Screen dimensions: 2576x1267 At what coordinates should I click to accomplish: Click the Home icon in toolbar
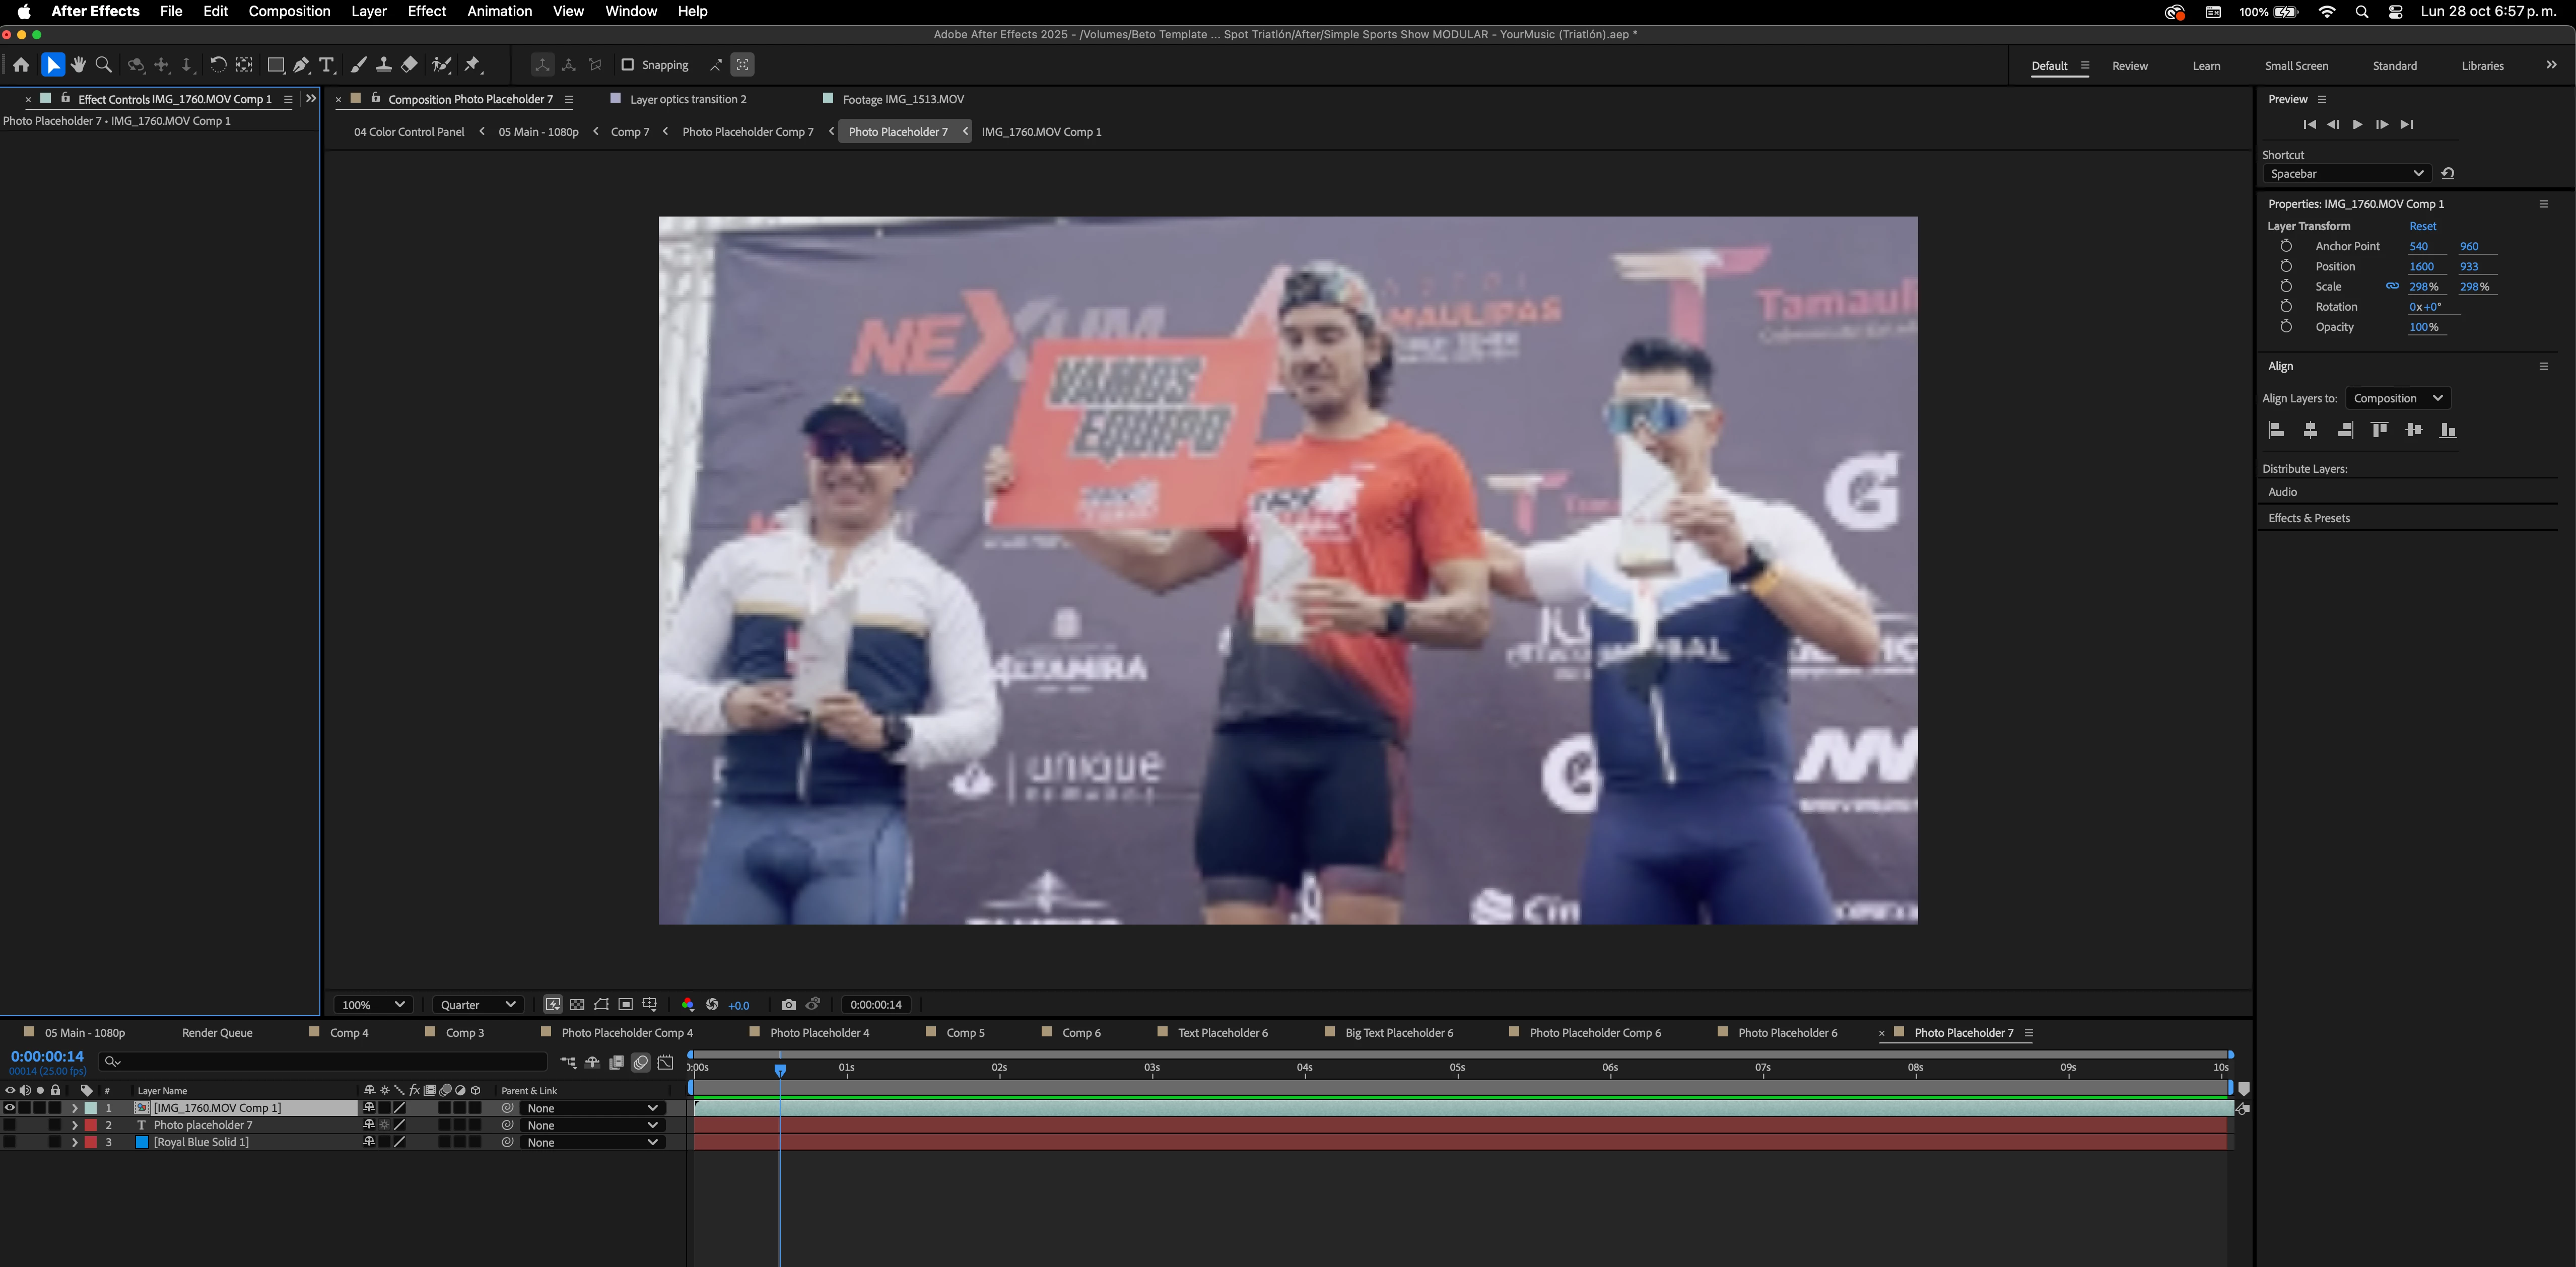pos(21,65)
